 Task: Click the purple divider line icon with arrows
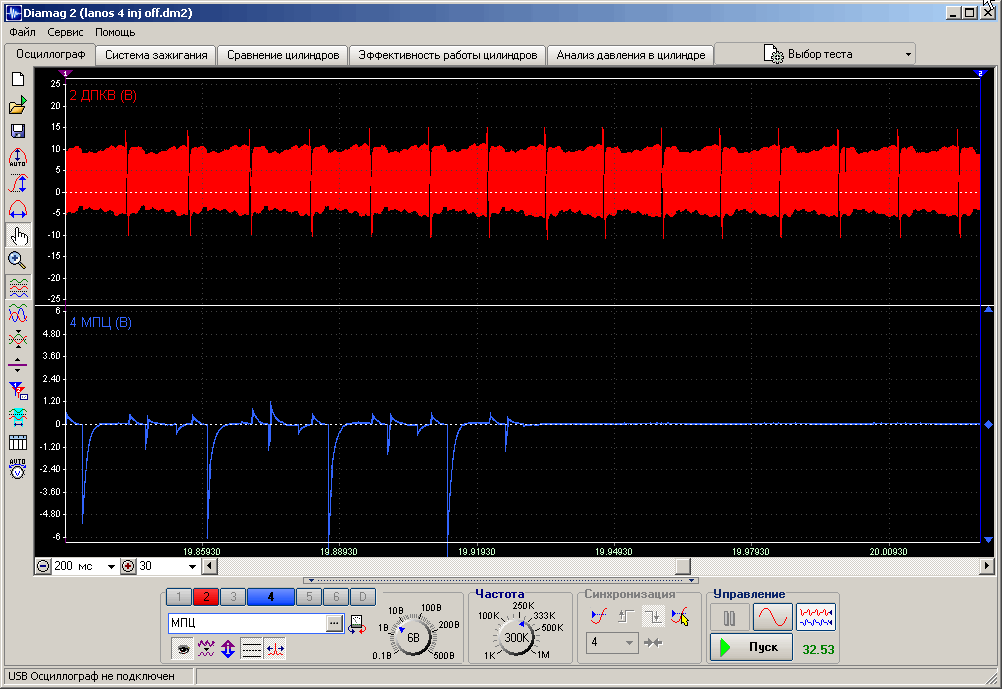(x=18, y=365)
